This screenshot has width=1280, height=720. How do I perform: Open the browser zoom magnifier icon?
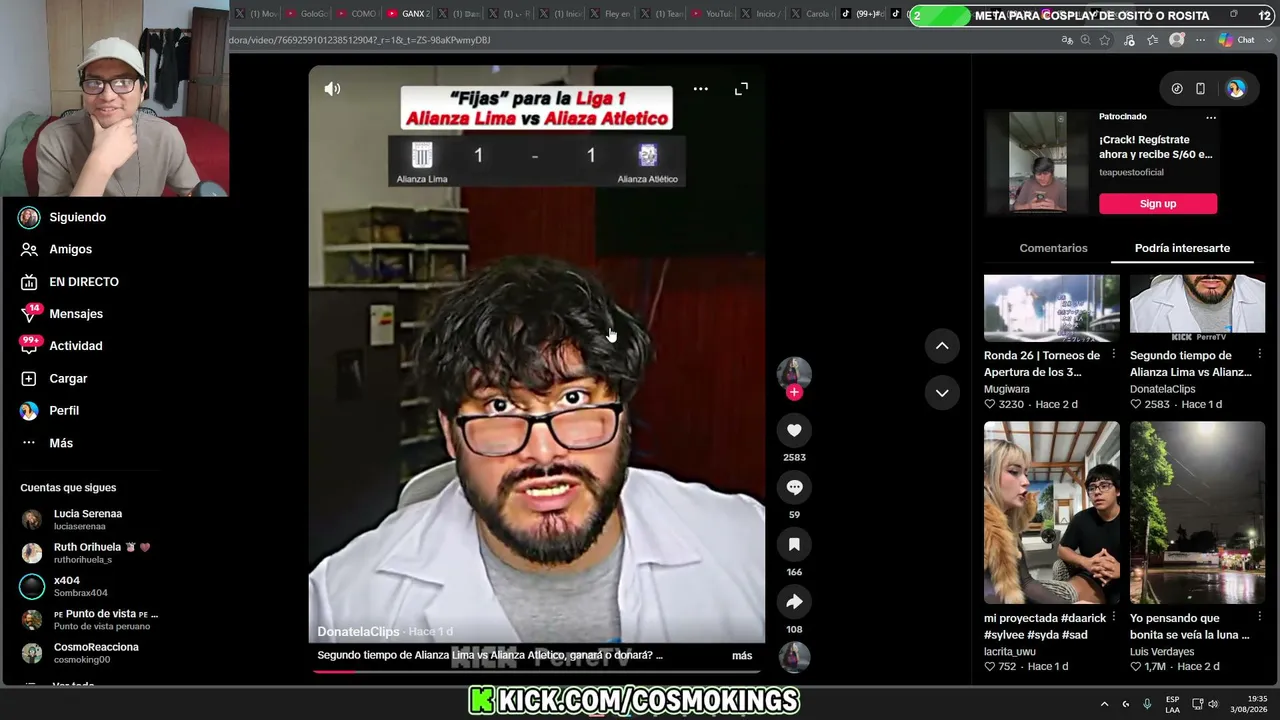[x=1086, y=40]
